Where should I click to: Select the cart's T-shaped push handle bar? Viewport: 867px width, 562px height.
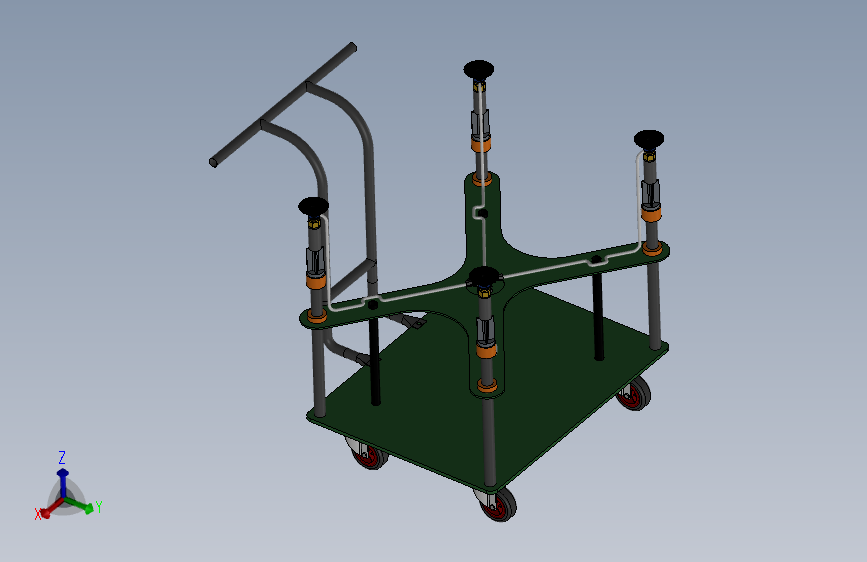(x=283, y=104)
